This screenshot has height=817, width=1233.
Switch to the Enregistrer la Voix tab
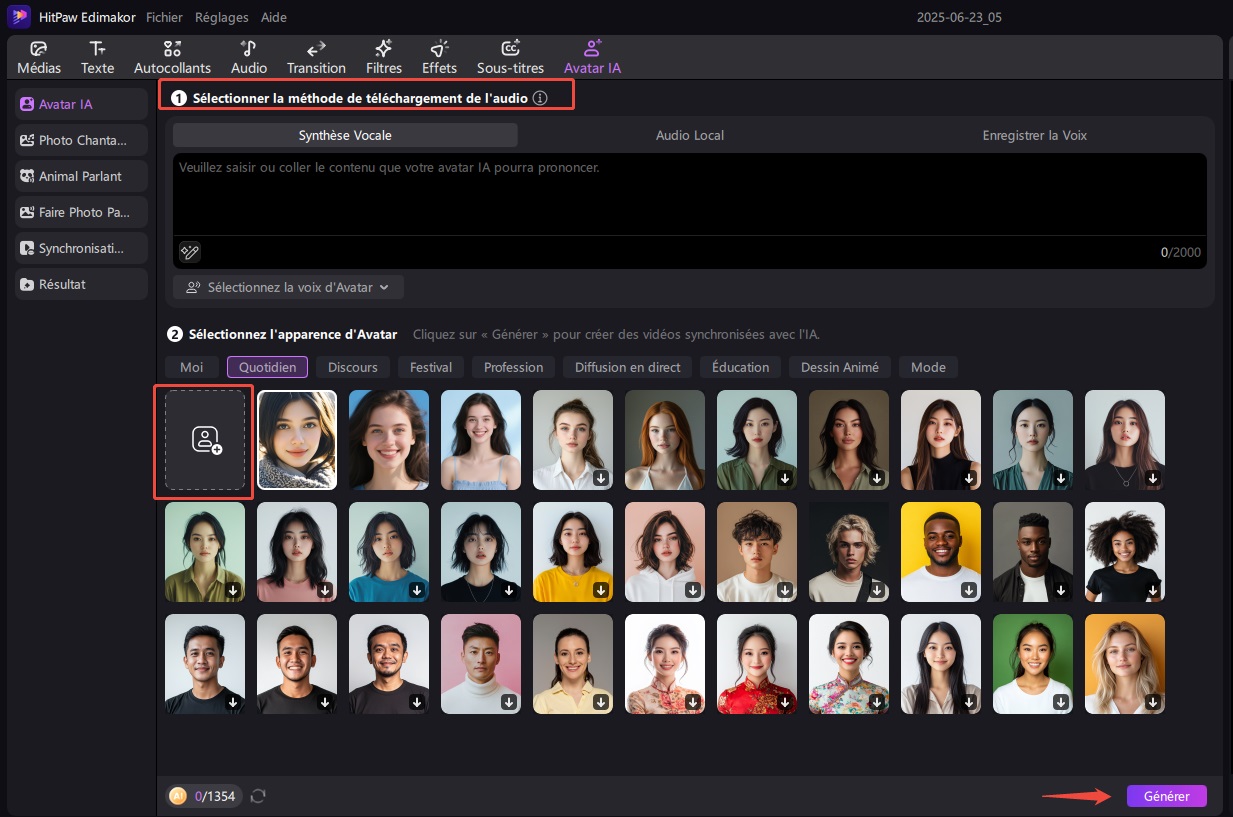click(x=1035, y=135)
